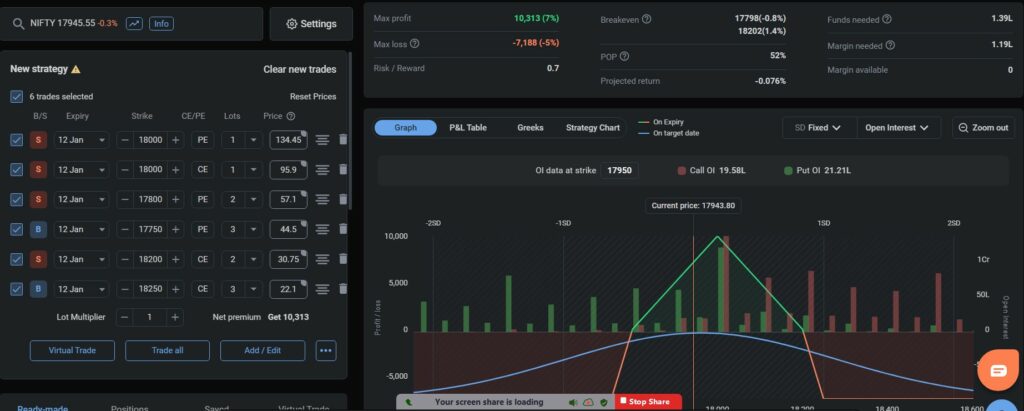The width and height of the screenshot is (1024, 411).
Task: Delete the 18000 CE trade row
Action: [x=343, y=169]
